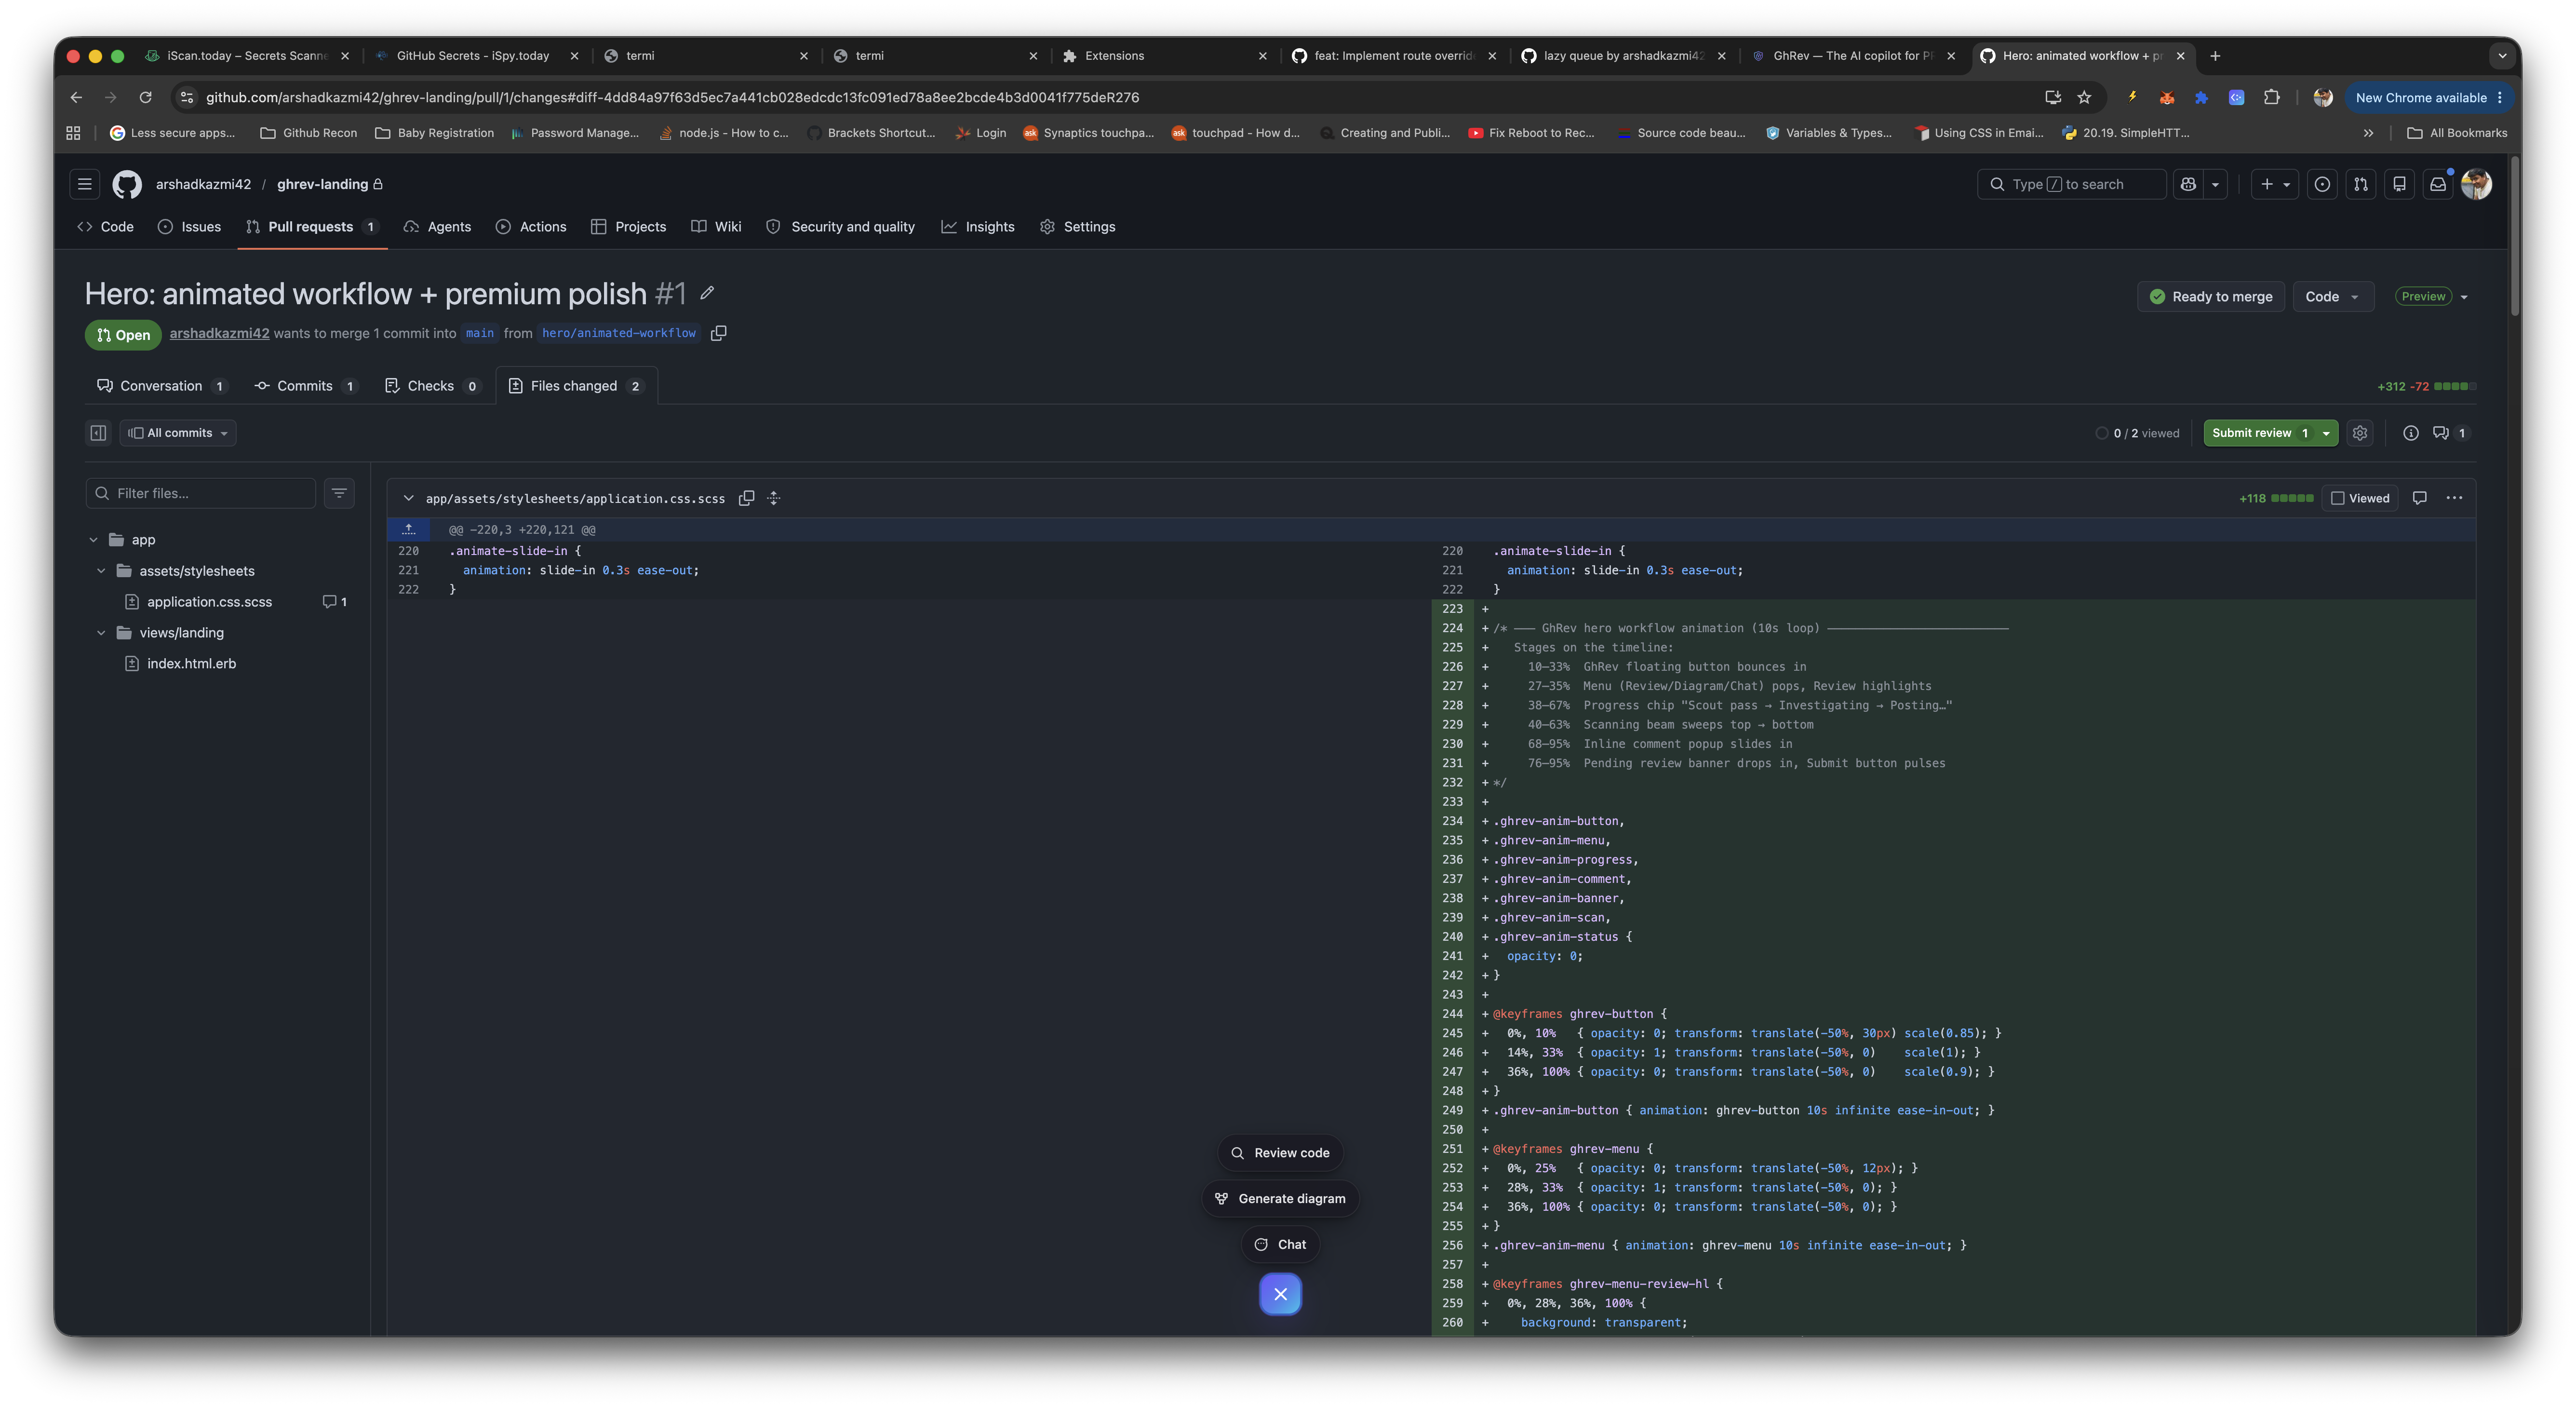Edit the pull request title pencil icon
This screenshot has height=1408, width=2576.
pos(707,293)
